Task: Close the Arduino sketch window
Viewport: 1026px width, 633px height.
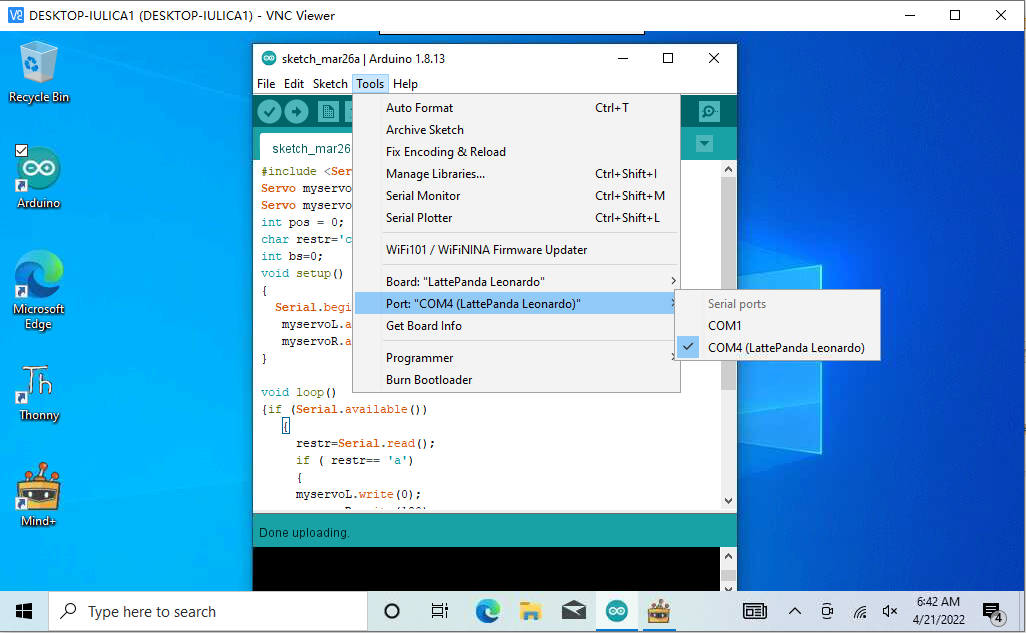Action: click(714, 58)
